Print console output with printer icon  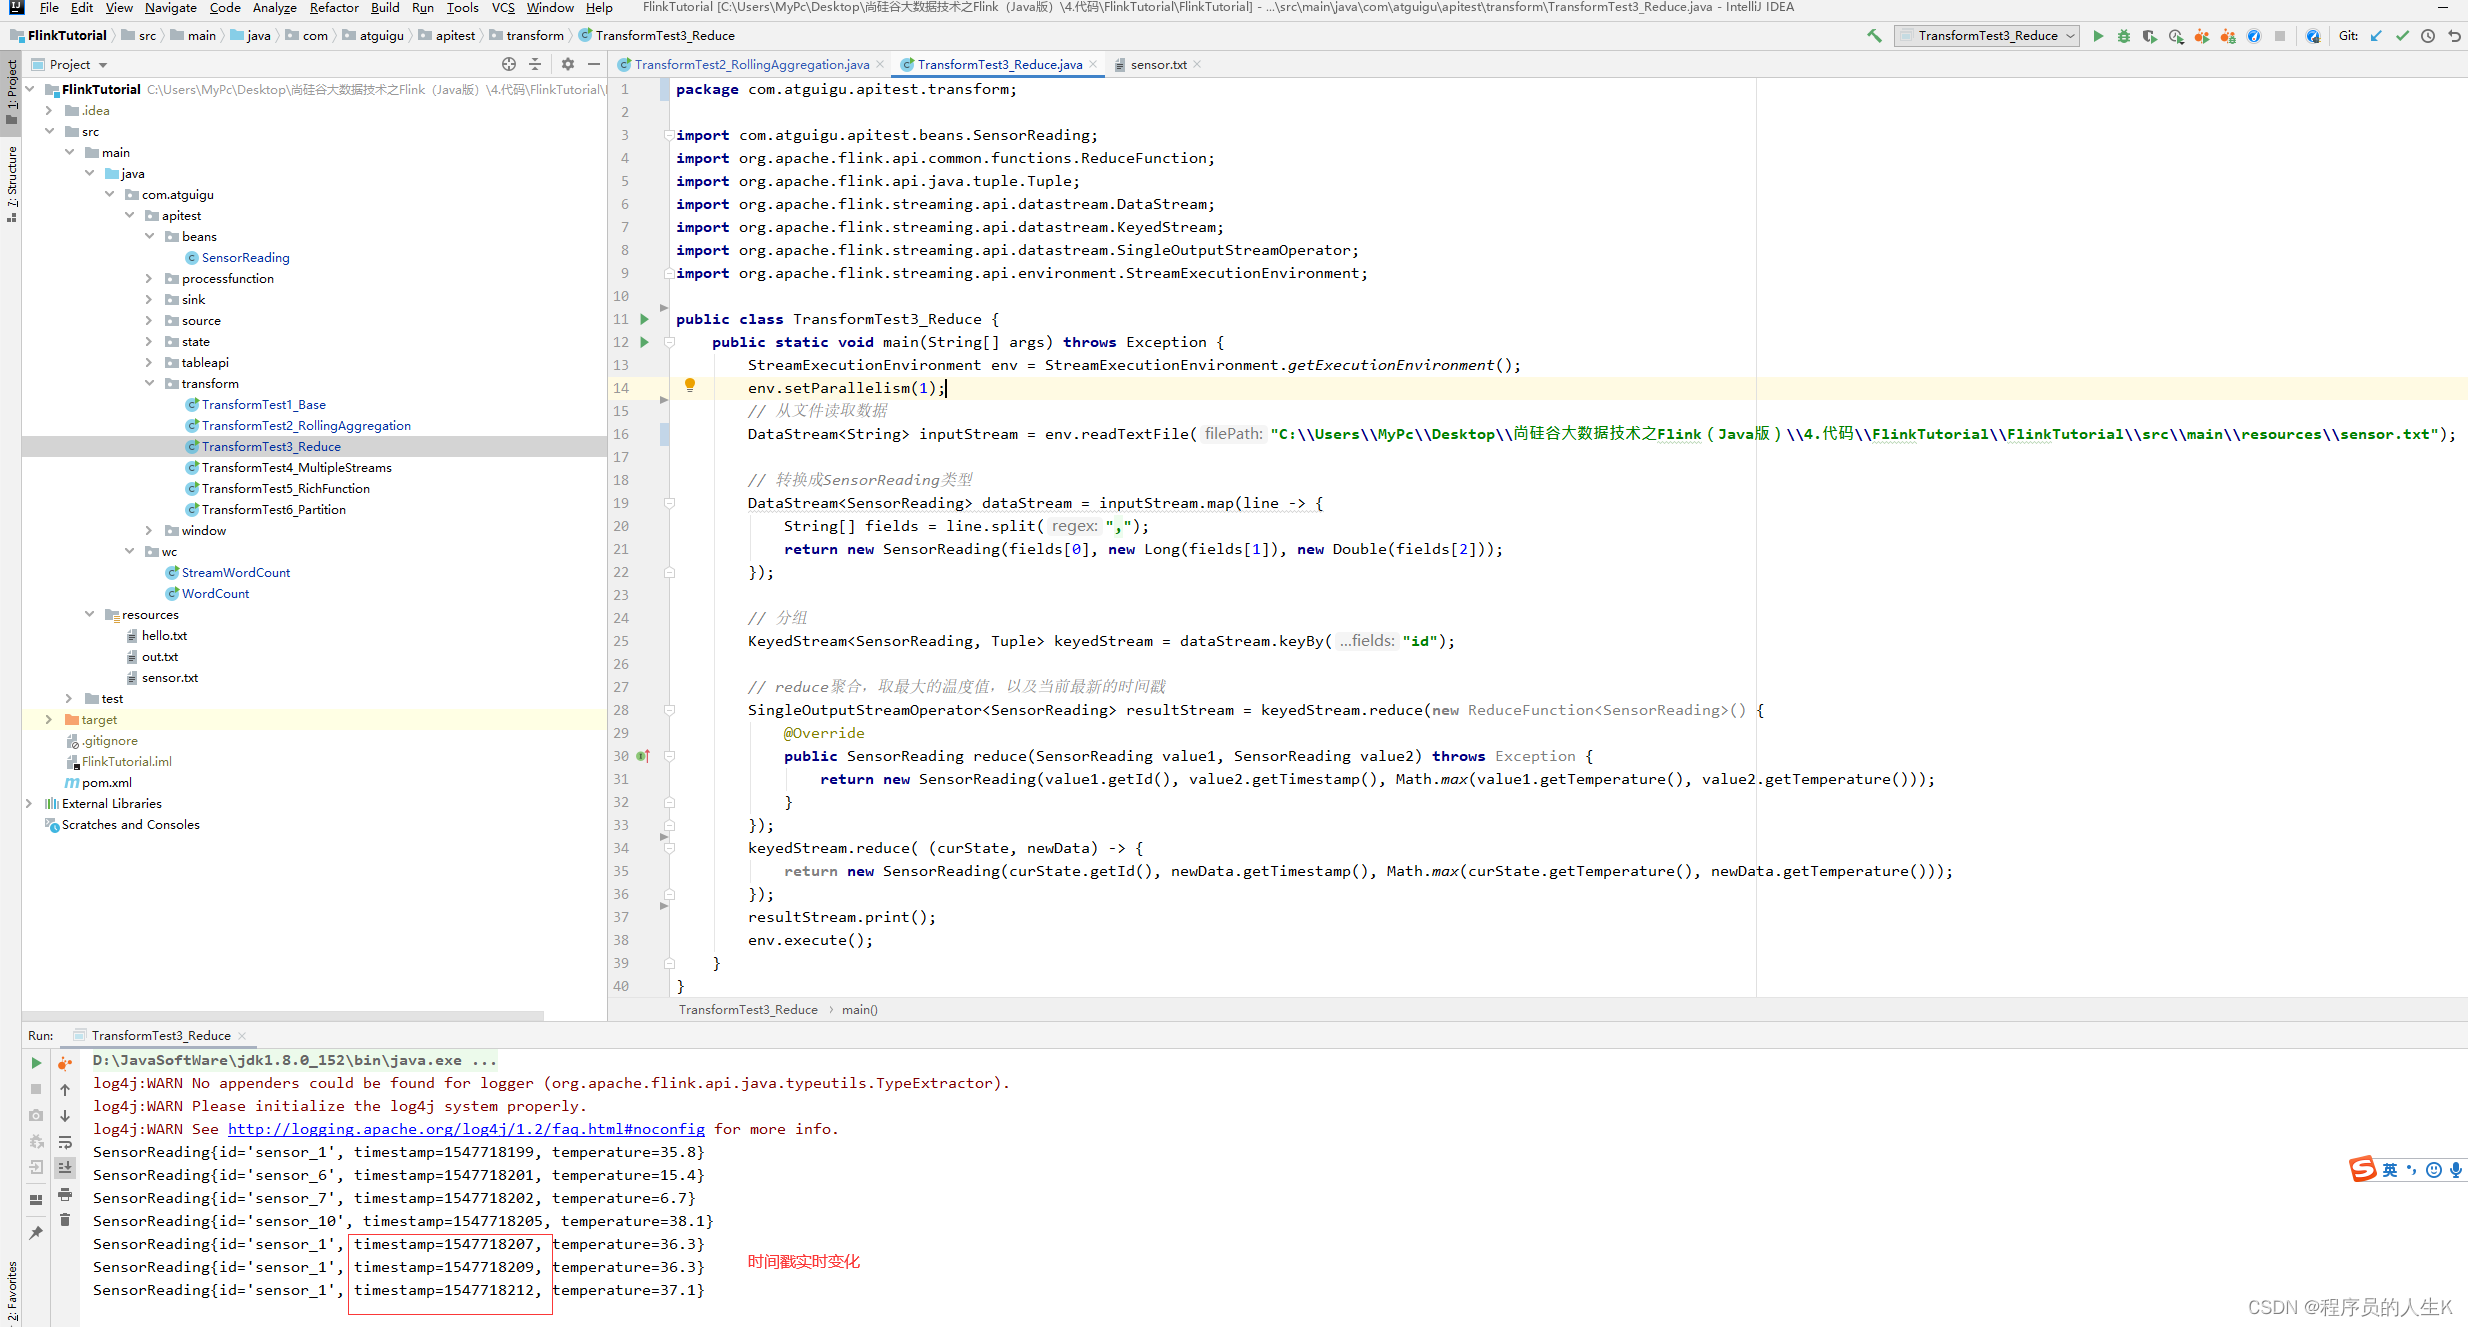pyautogui.click(x=65, y=1194)
